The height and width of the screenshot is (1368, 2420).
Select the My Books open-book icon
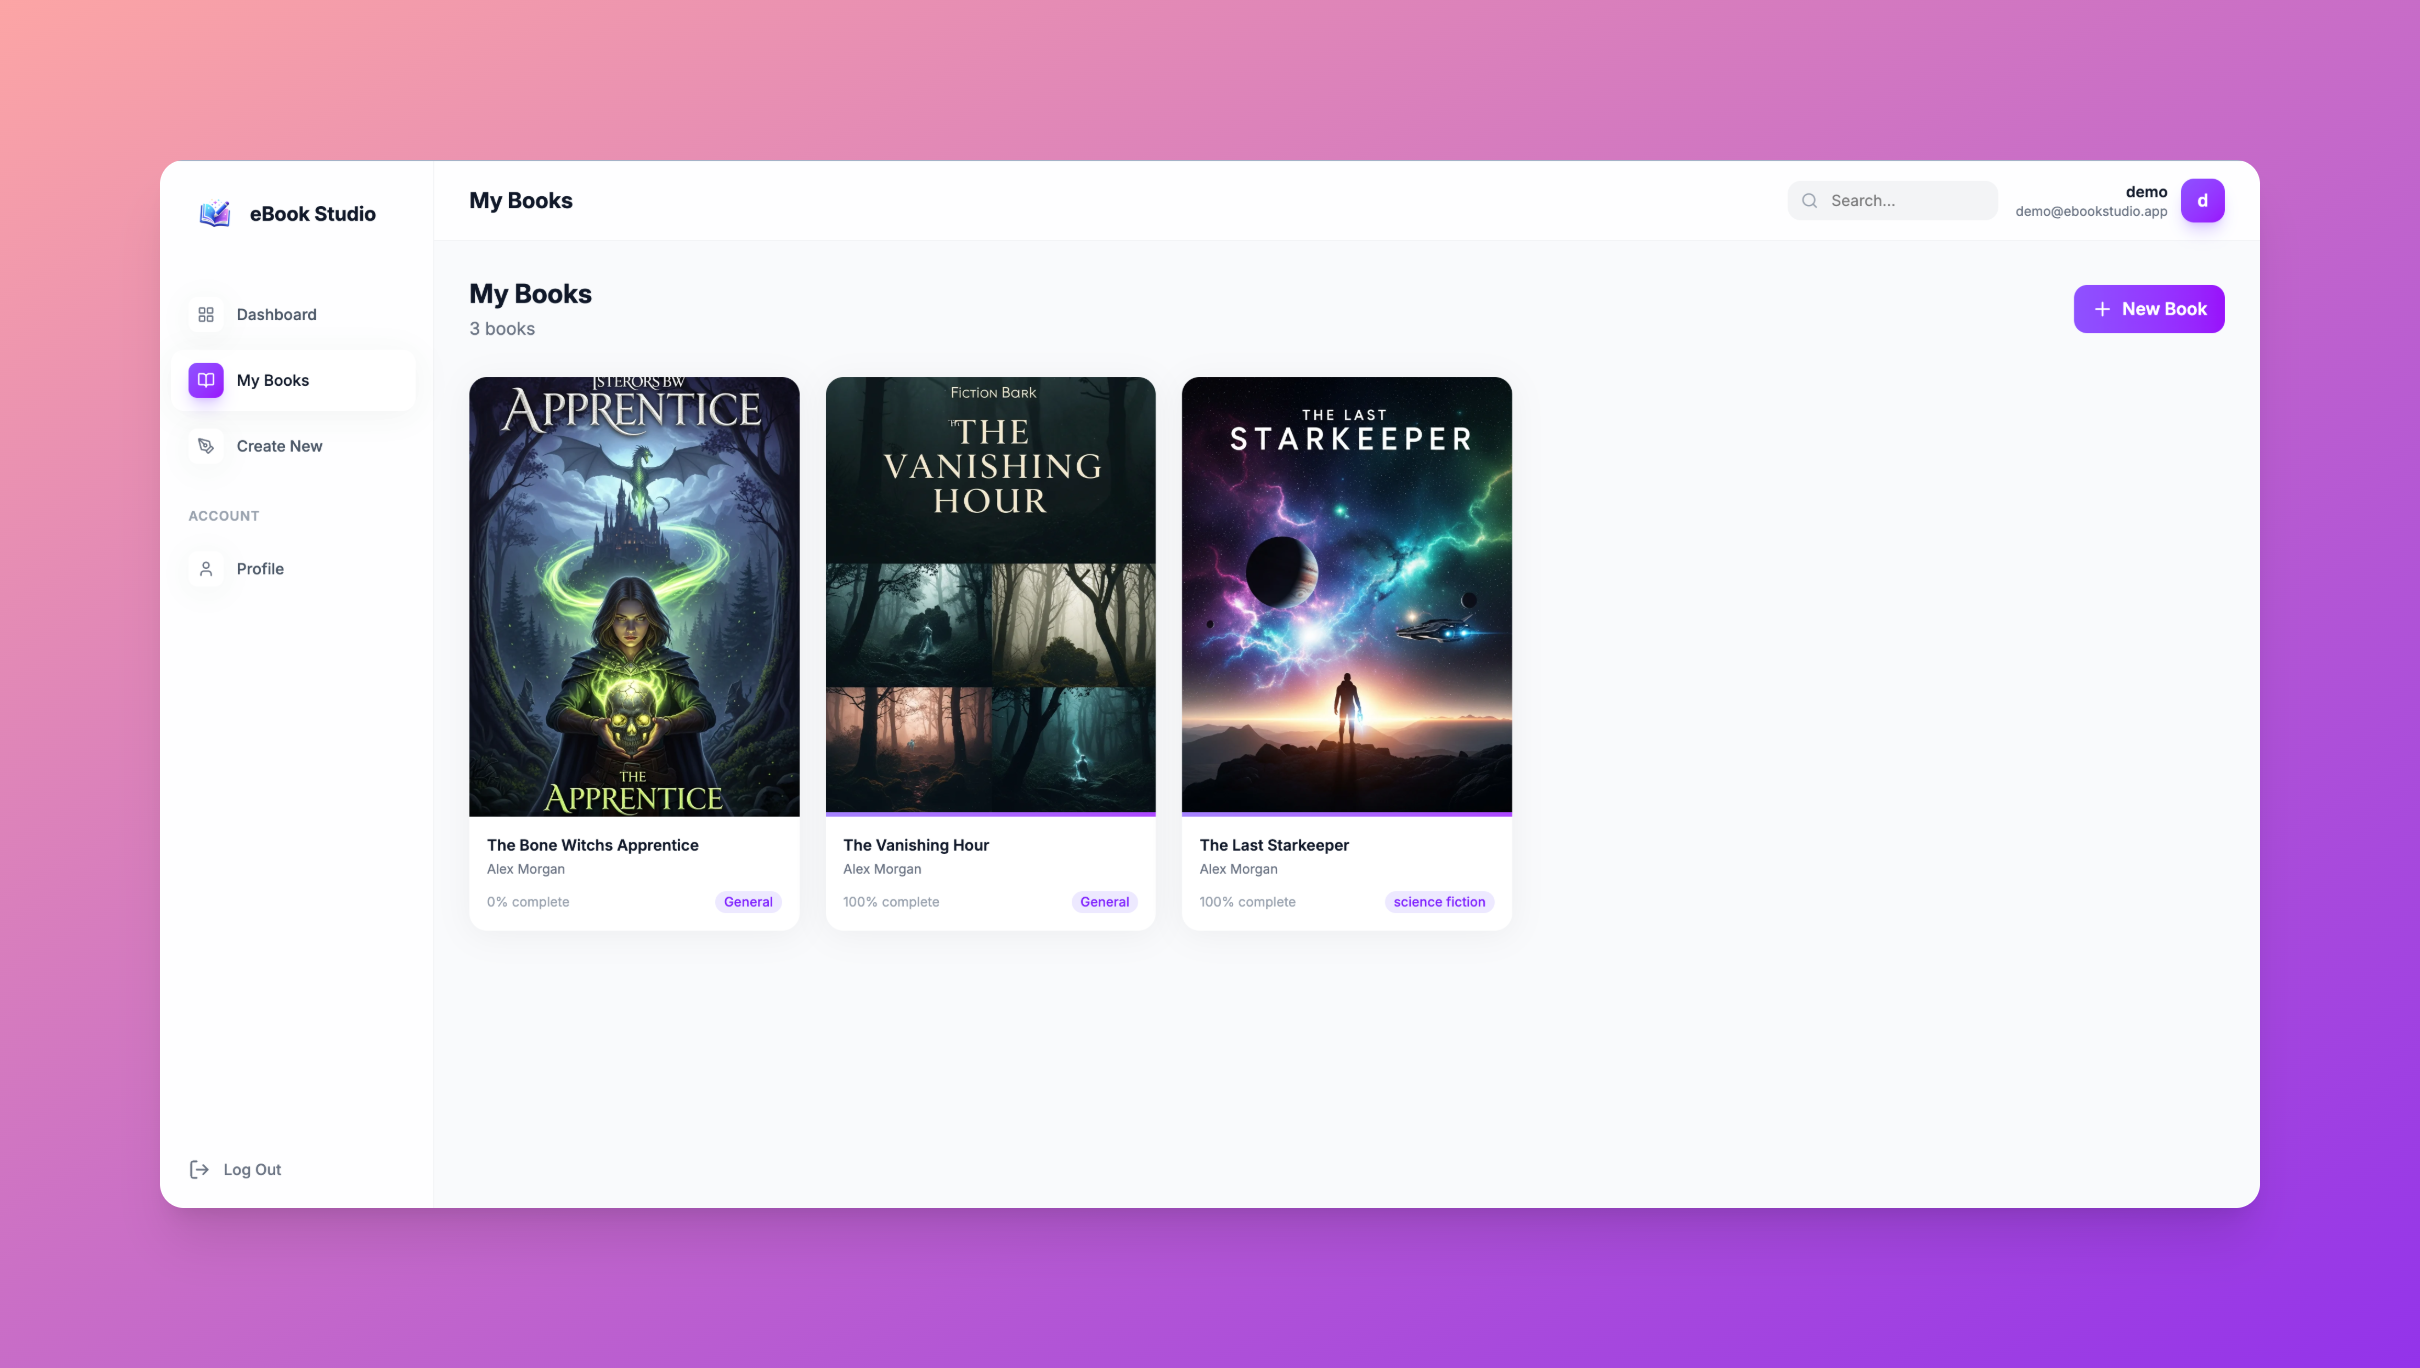[x=204, y=380]
